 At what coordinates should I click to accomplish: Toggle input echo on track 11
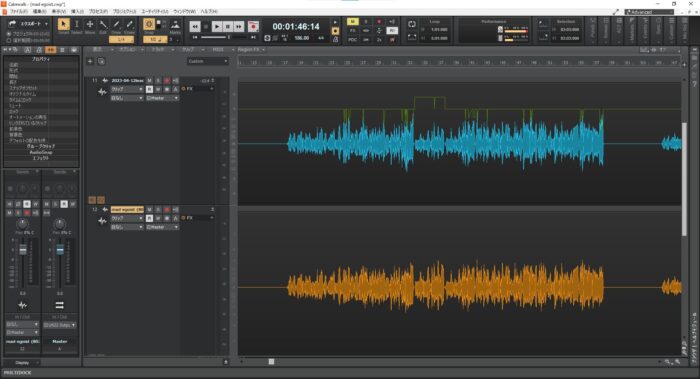[x=175, y=81]
